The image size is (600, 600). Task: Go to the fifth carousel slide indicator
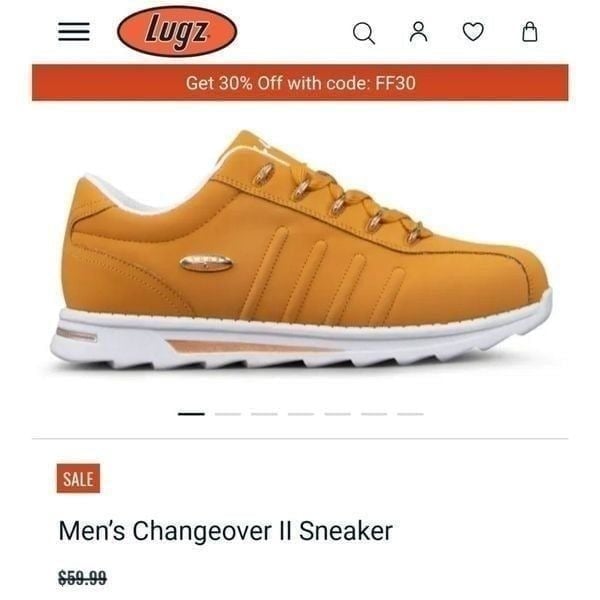click(338, 414)
